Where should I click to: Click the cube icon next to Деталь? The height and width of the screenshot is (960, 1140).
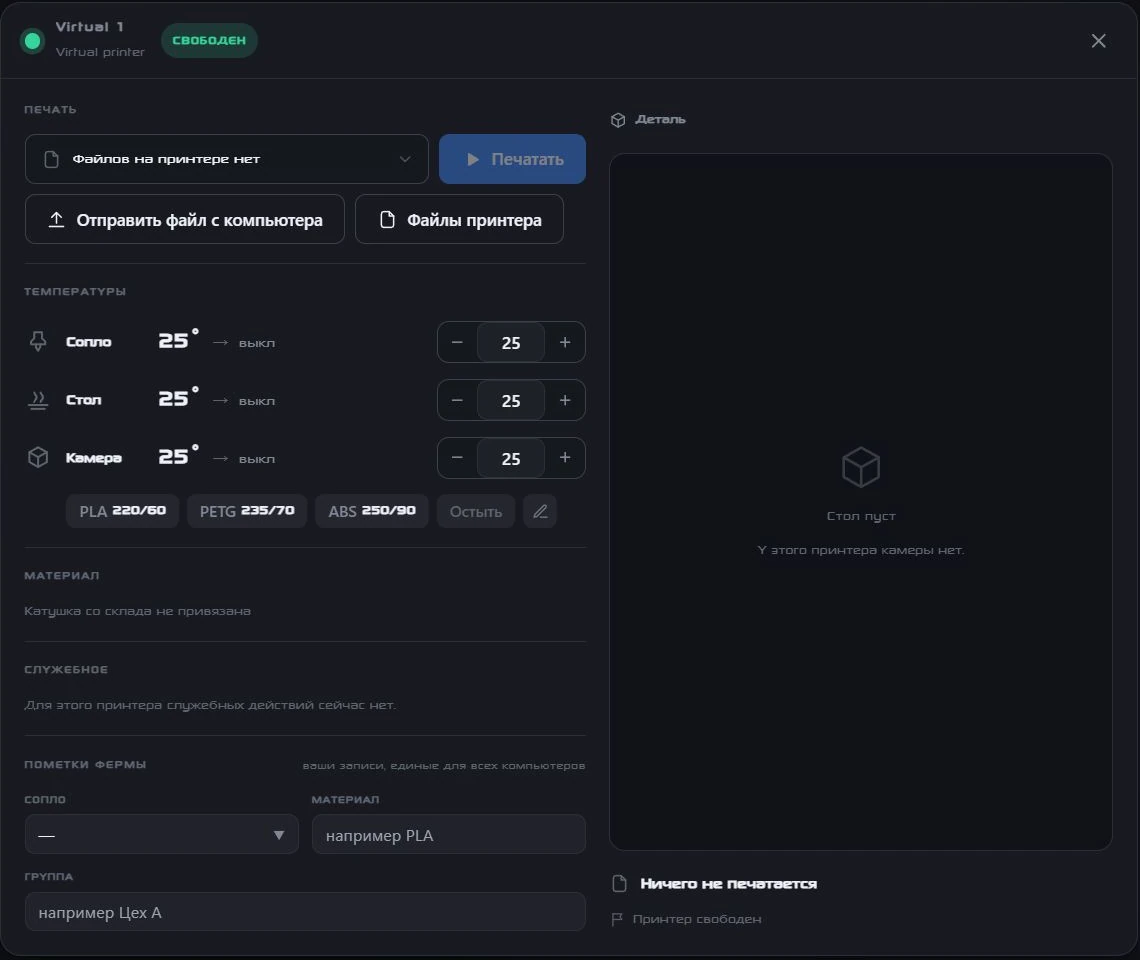[618, 120]
